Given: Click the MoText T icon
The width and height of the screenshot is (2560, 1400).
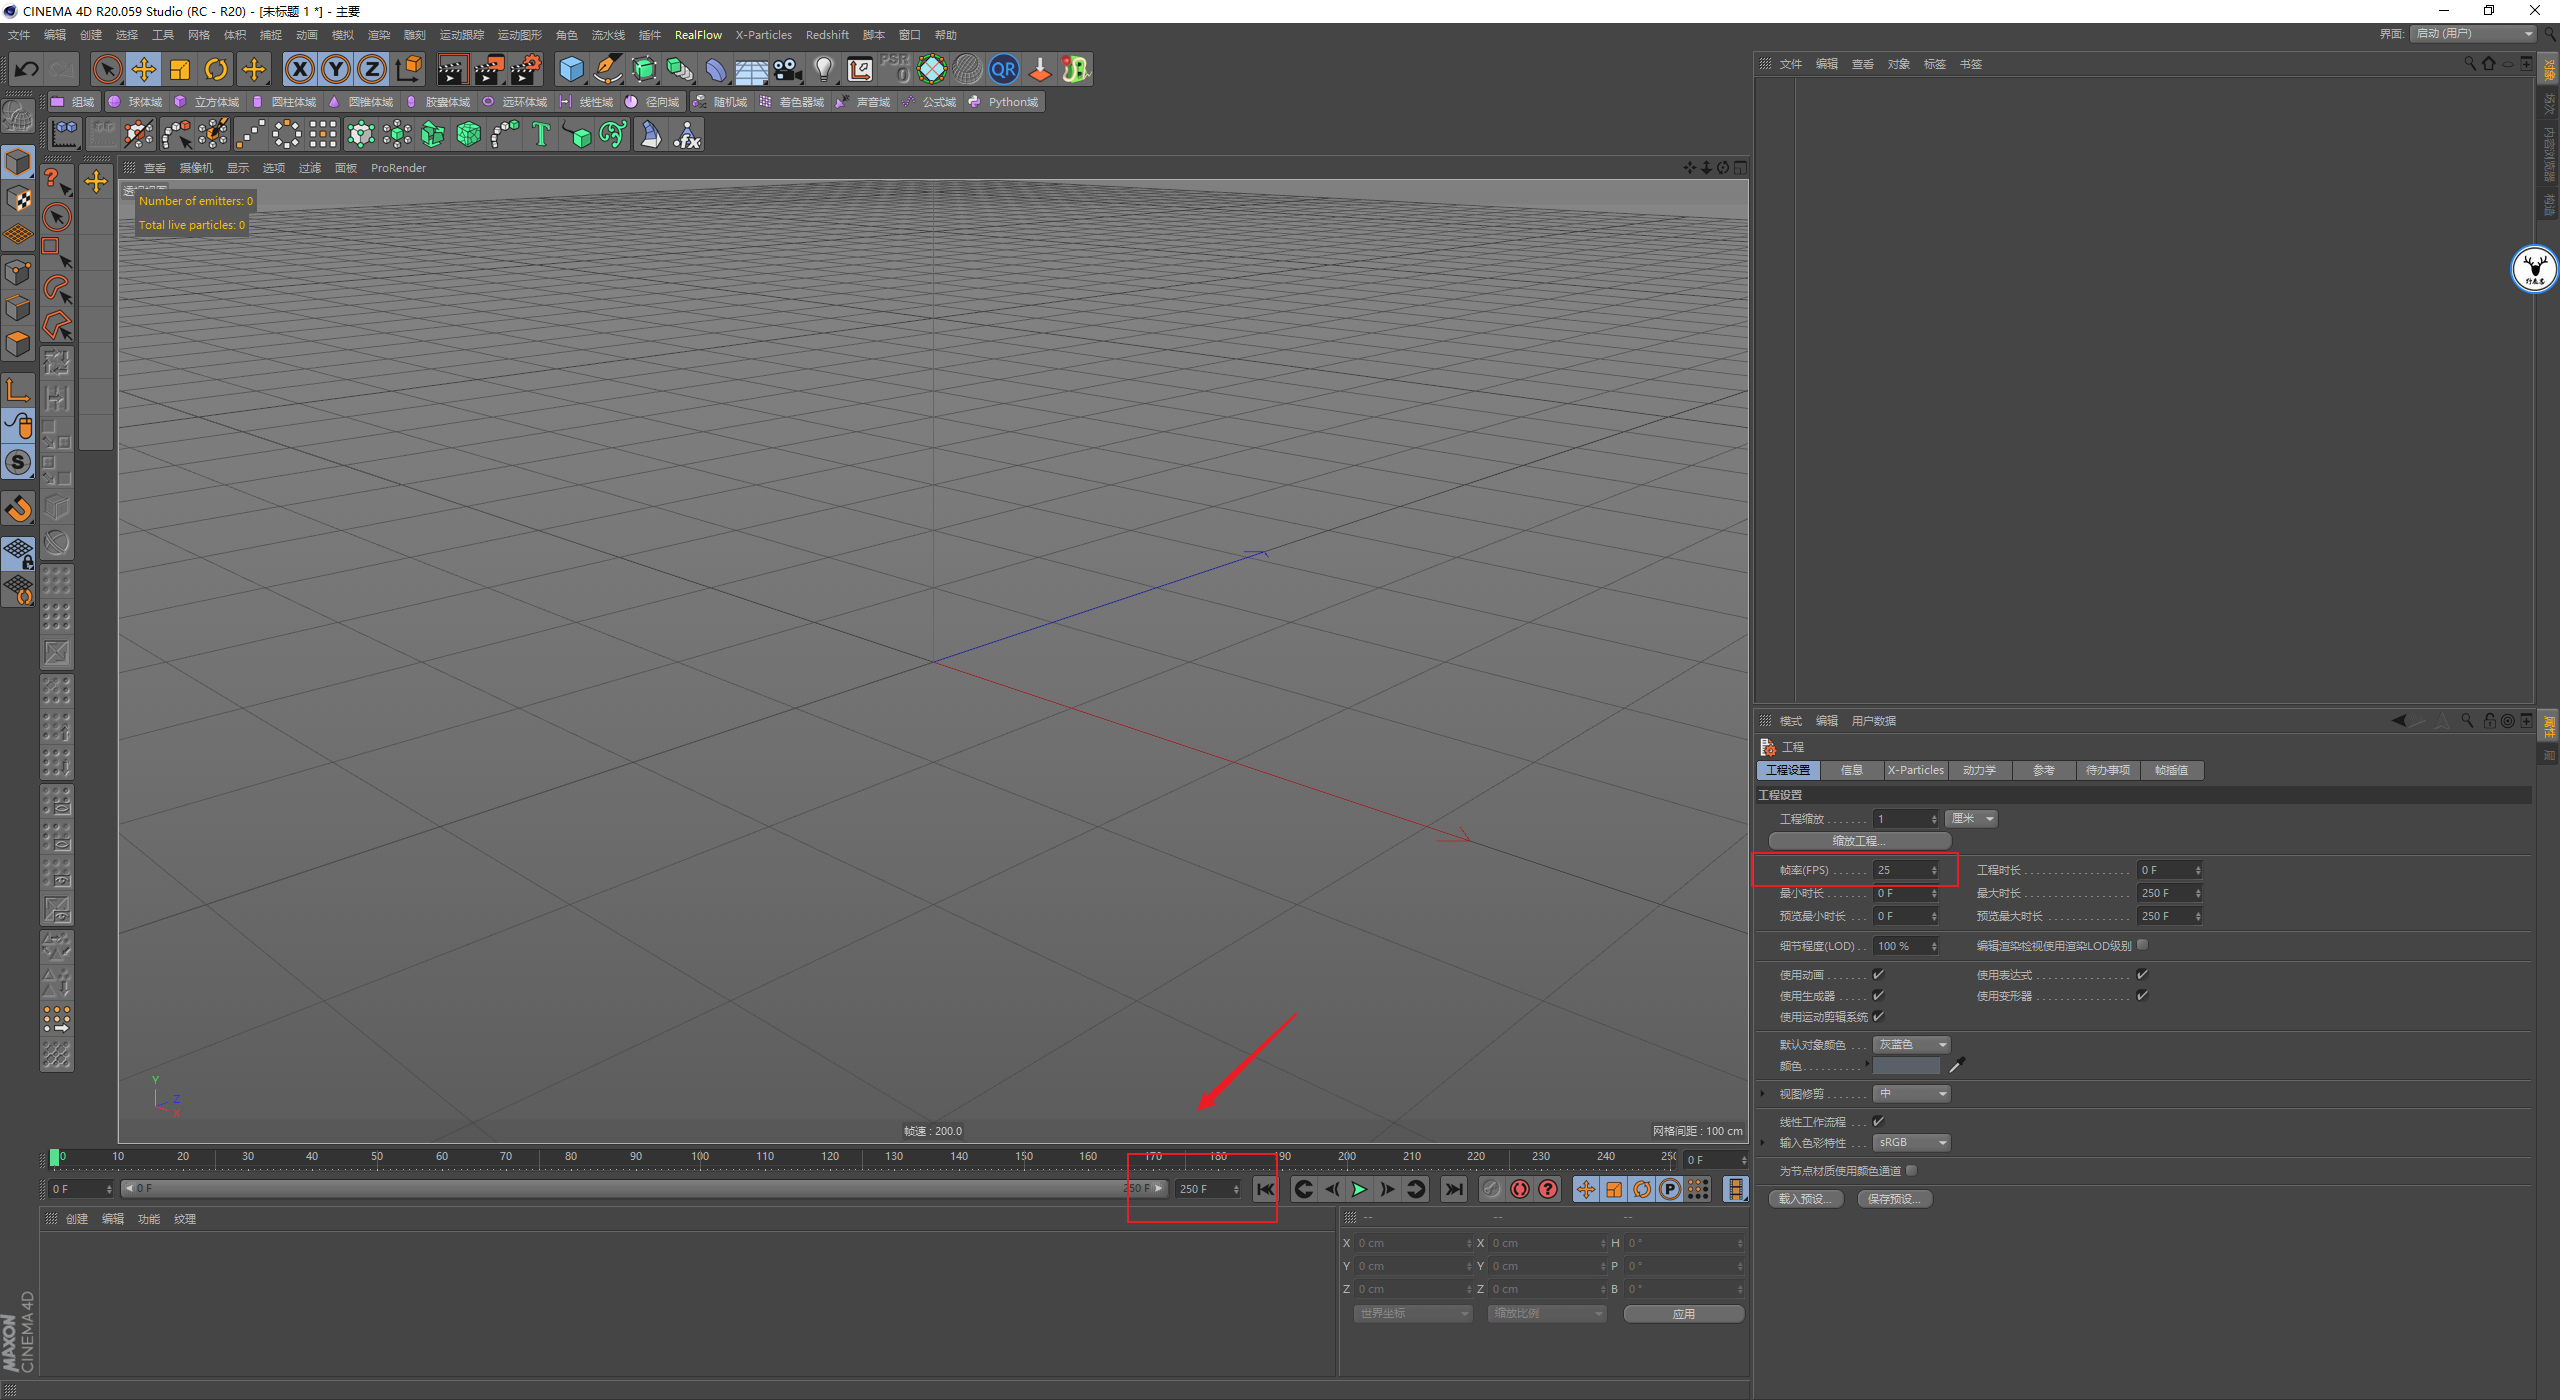Looking at the screenshot, I should pos(541,134).
